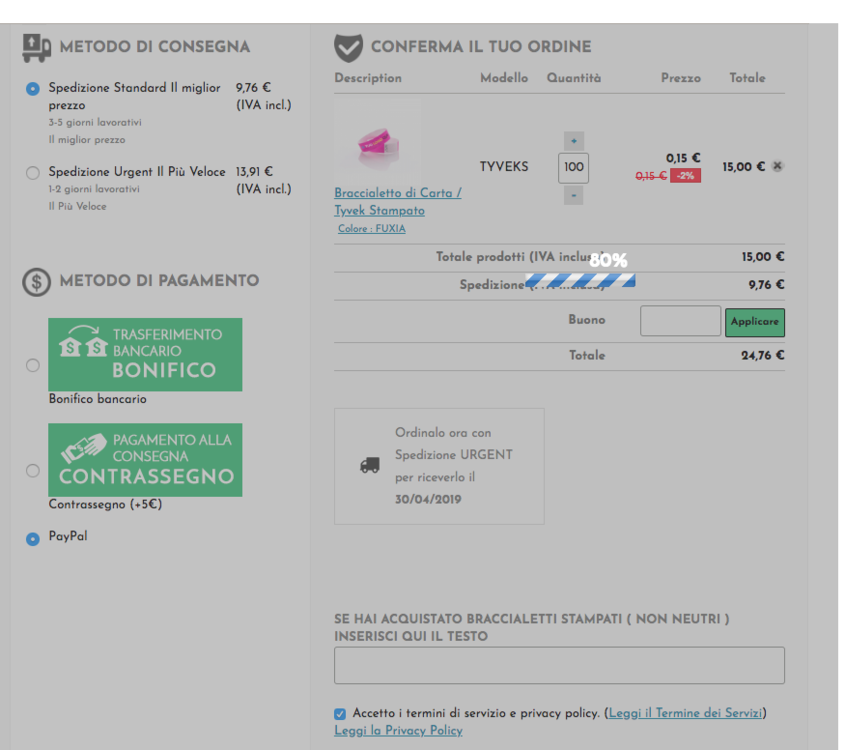Uncheck the terms of service acceptance checkbox
The height and width of the screenshot is (750, 845).
(x=340, y=713)
